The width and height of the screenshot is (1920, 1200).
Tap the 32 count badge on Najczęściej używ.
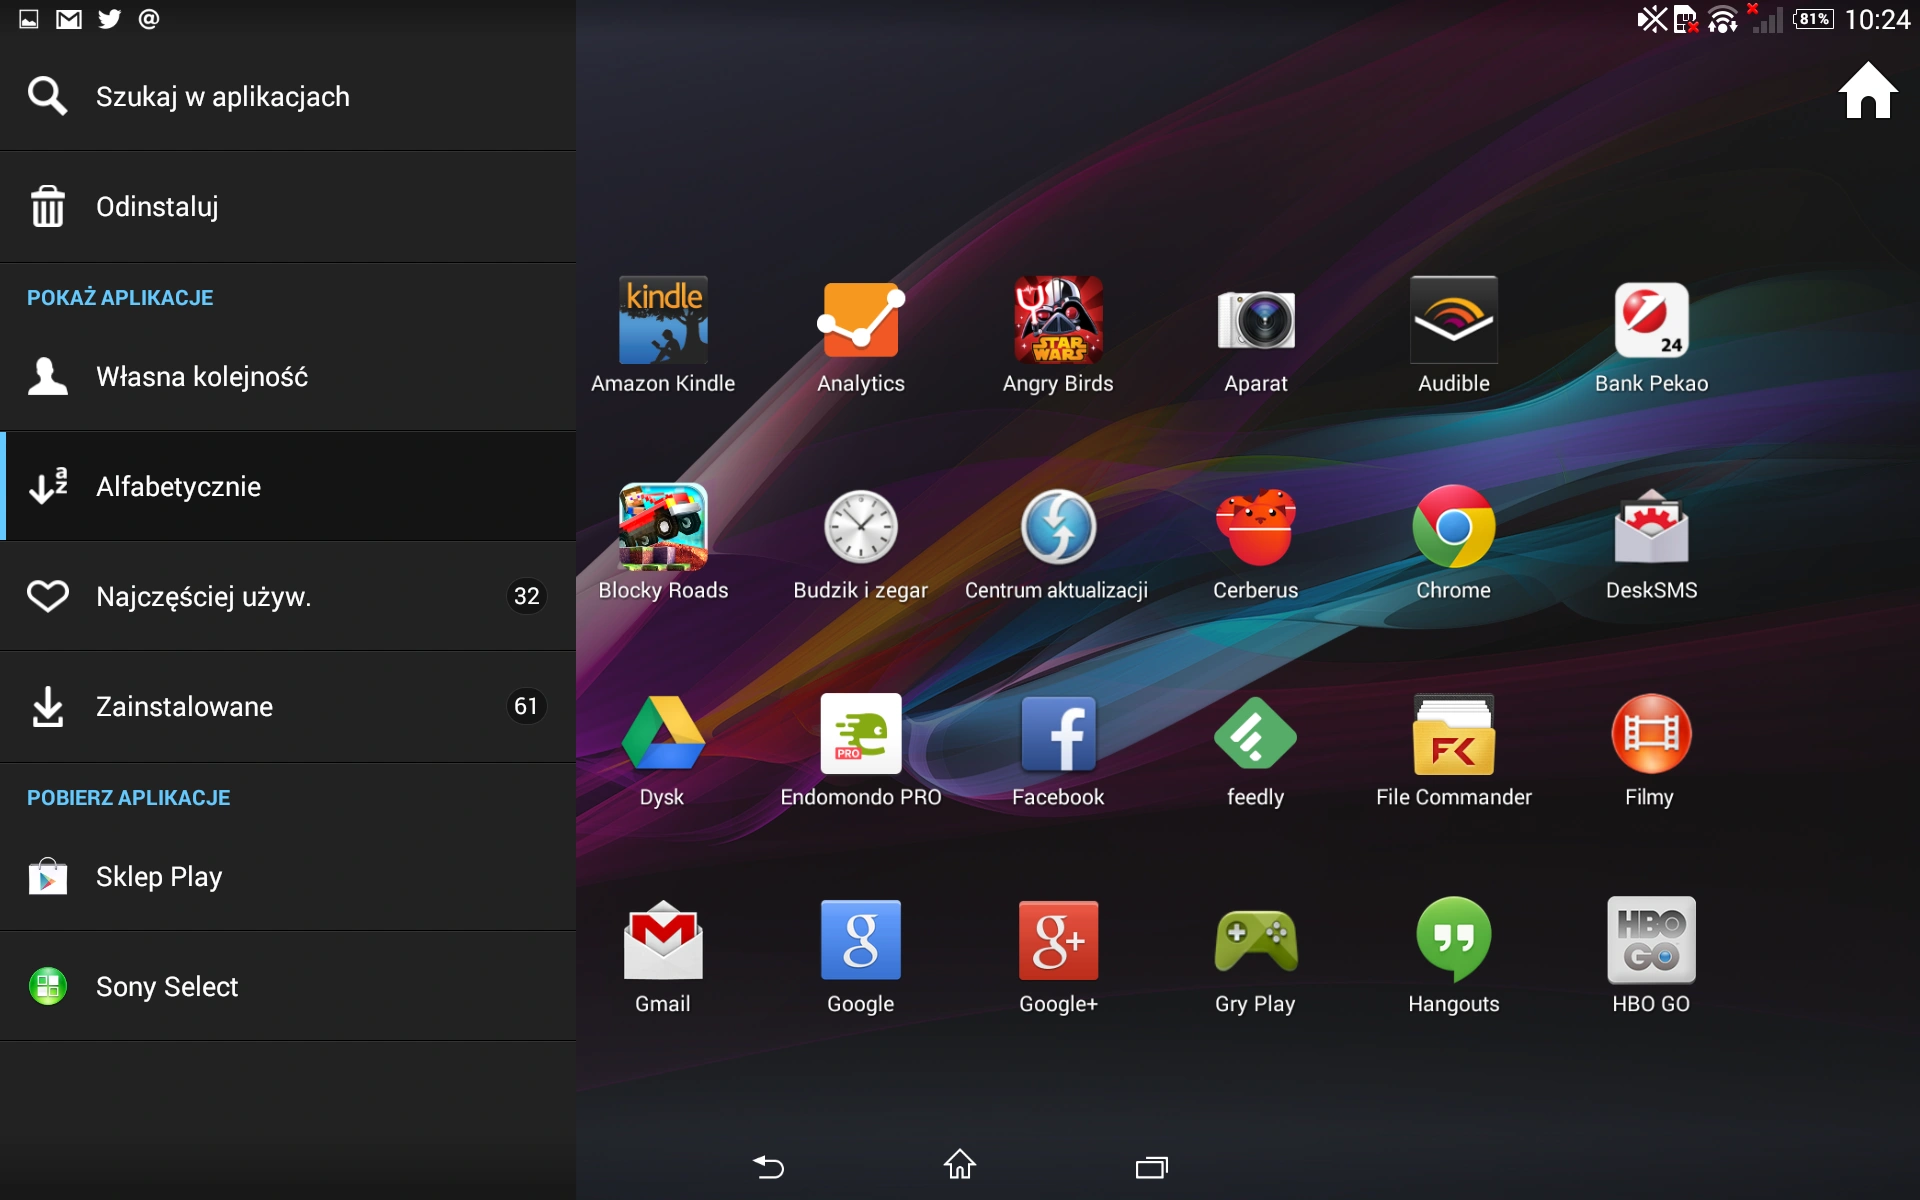point(526,597)
